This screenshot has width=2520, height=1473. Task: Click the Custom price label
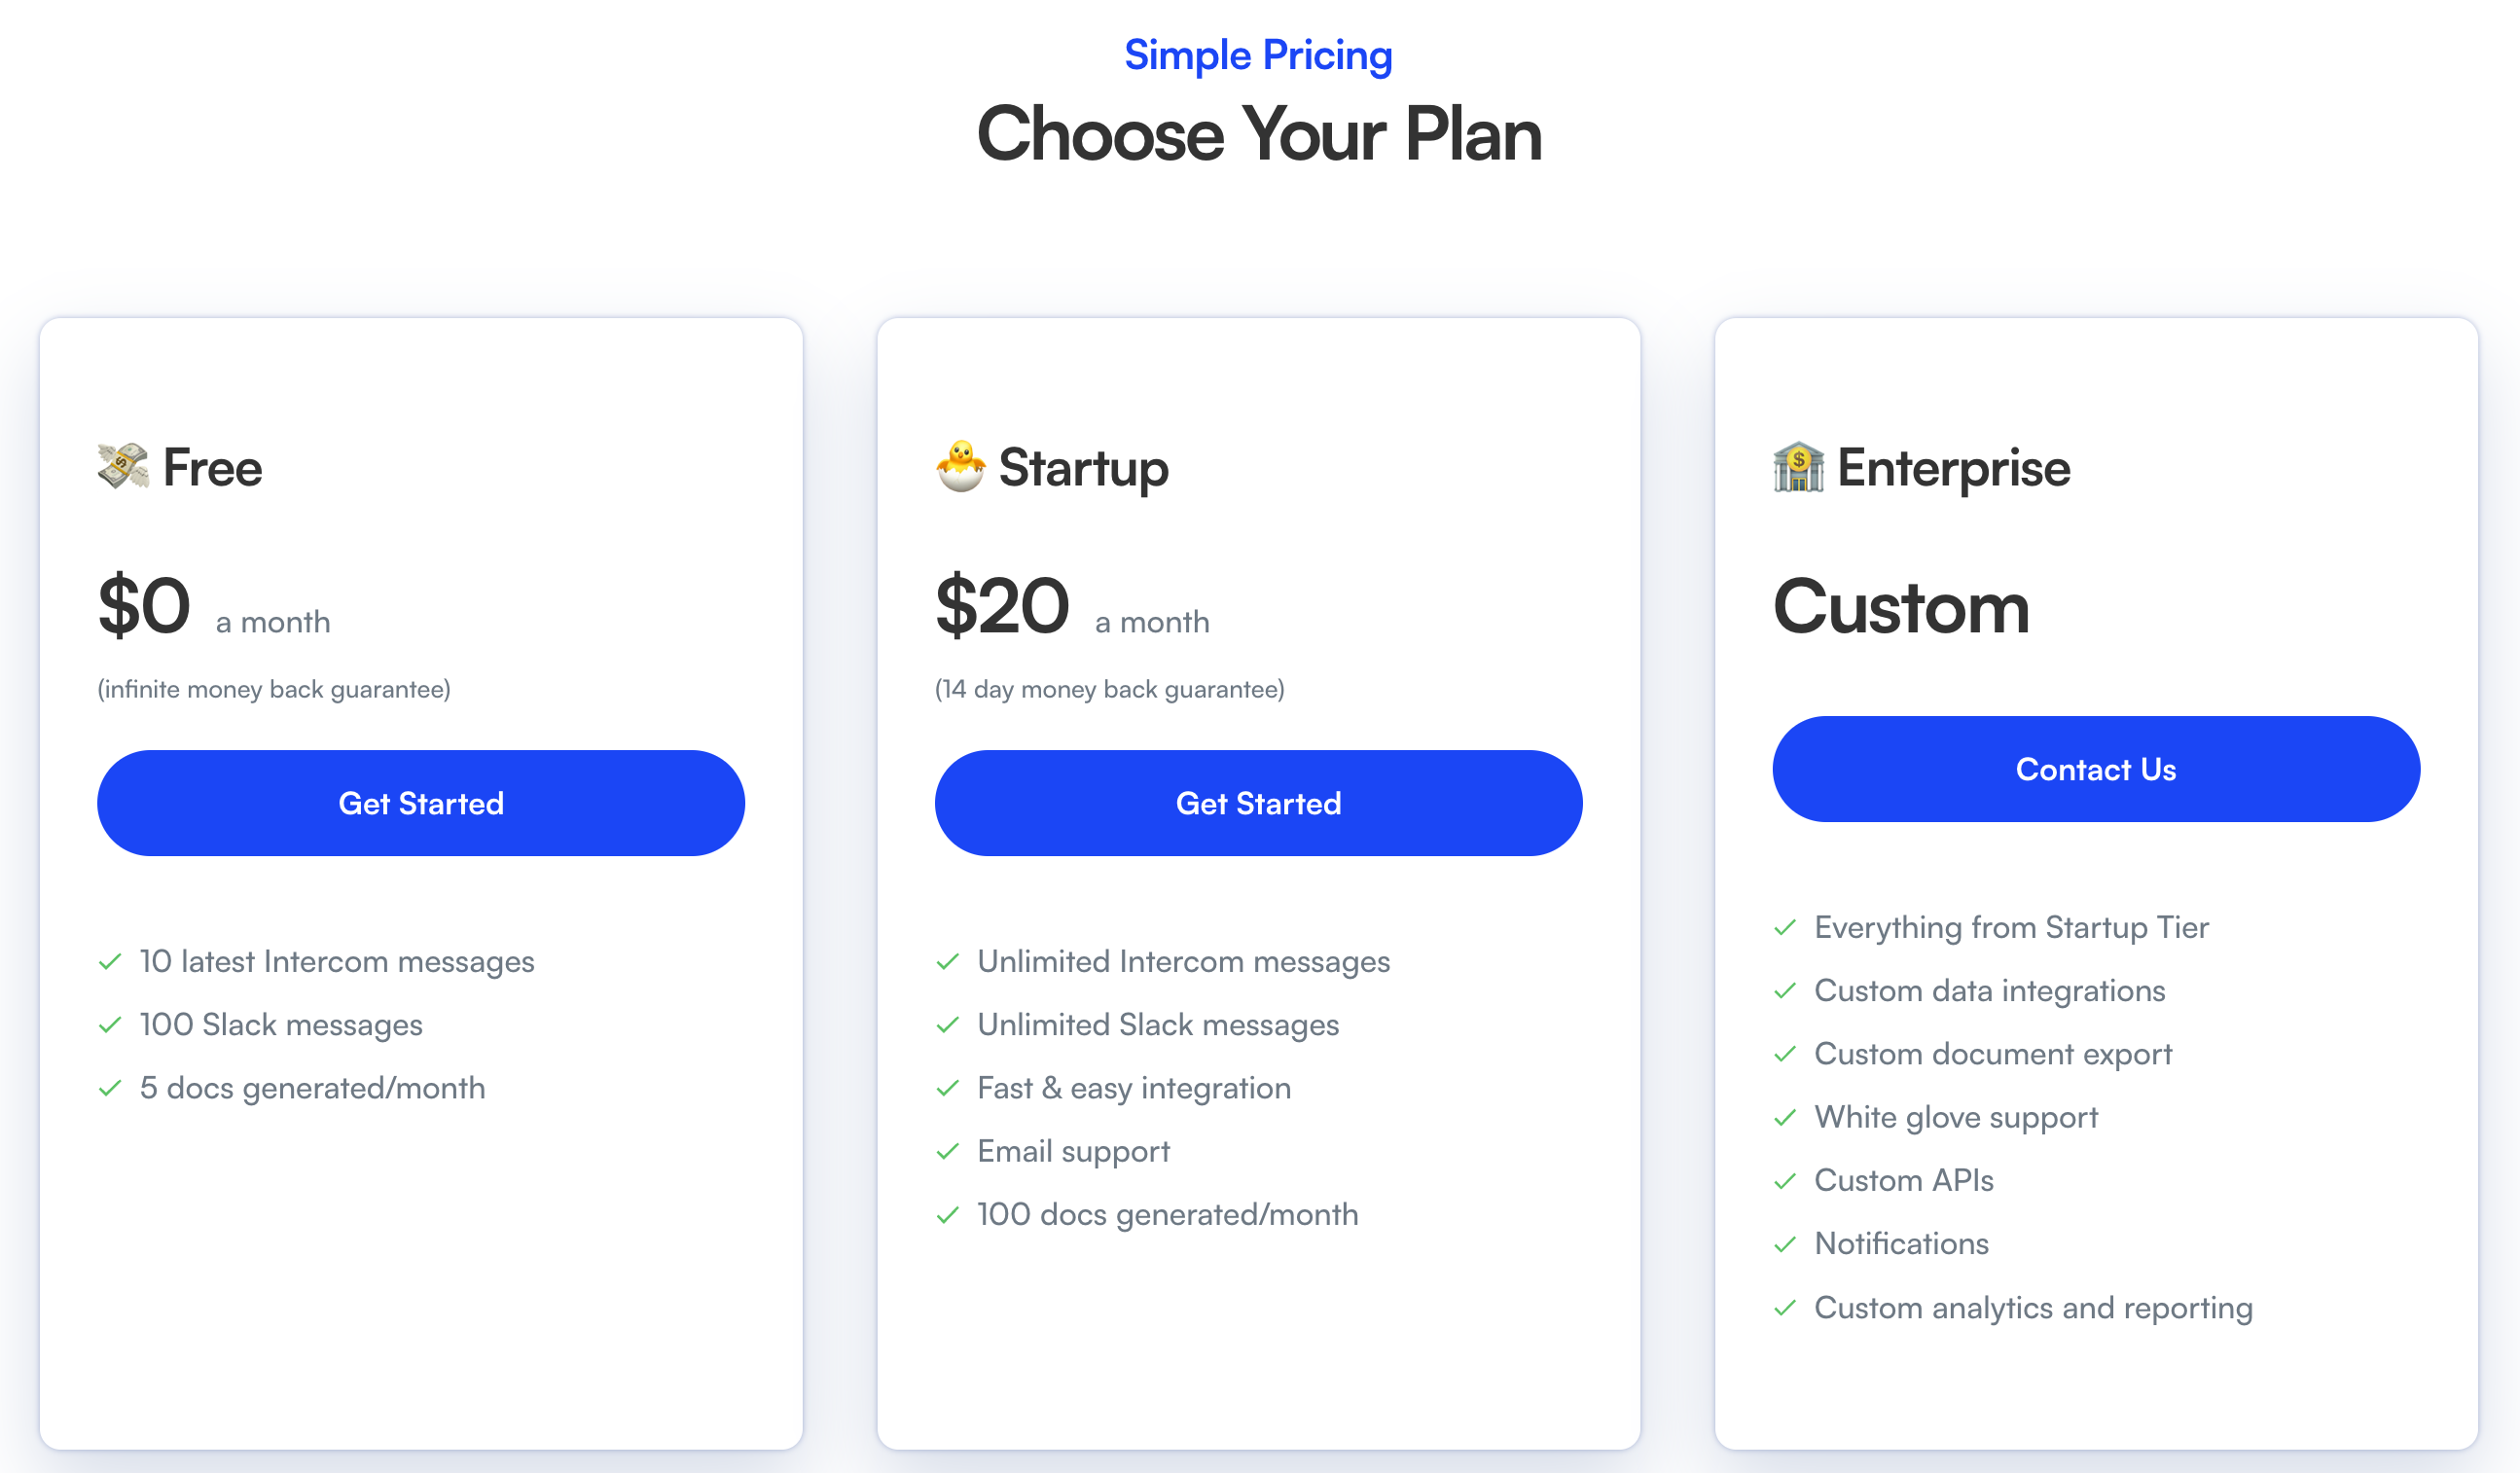click(1901, 607)
